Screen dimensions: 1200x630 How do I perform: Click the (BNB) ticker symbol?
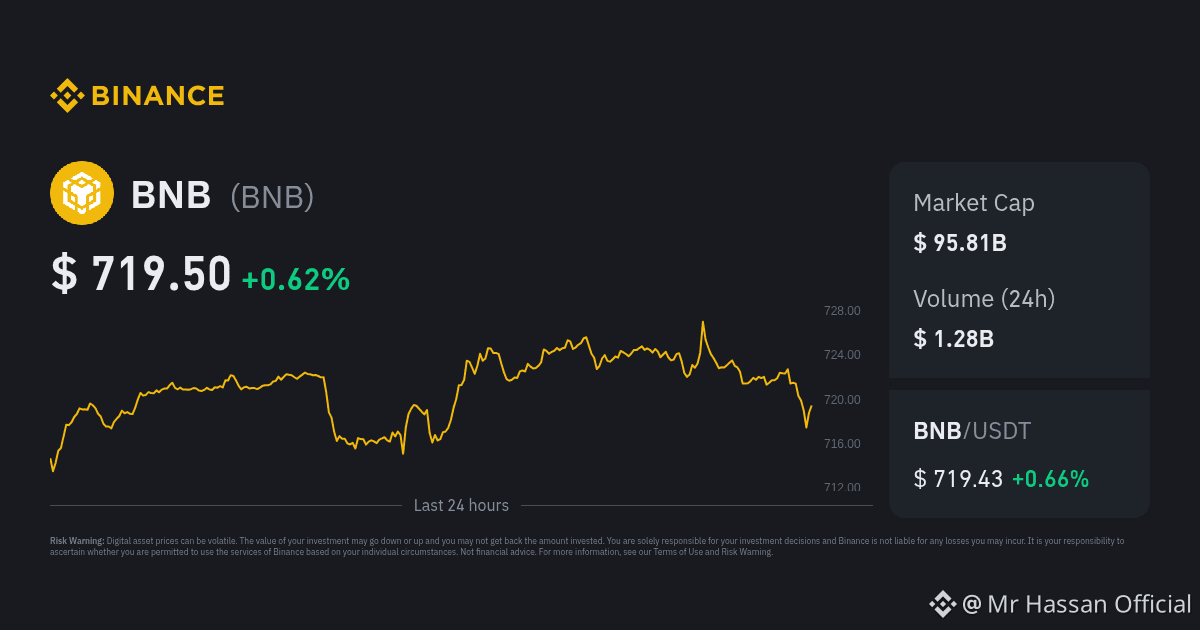(x=272, y=197)
